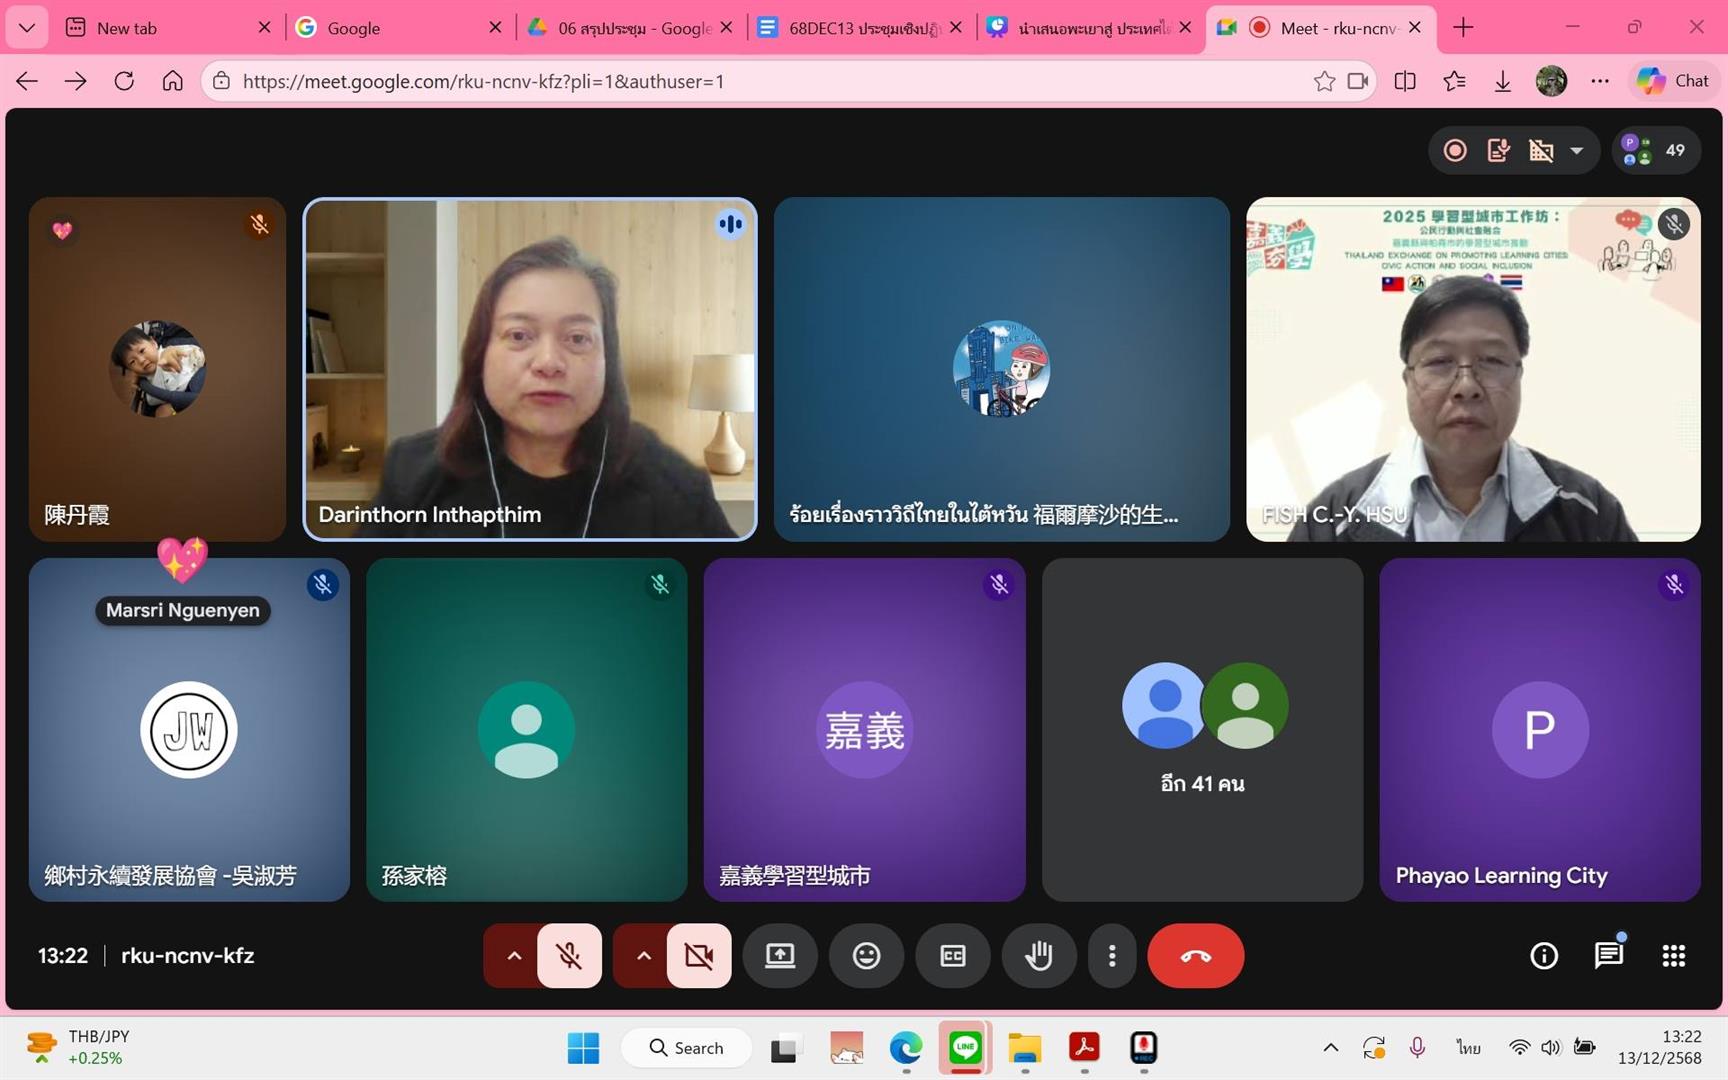Show meeting details info icon
Image resolution: width=1728 pixels, height=1080 pixels.
[1544, 956]
